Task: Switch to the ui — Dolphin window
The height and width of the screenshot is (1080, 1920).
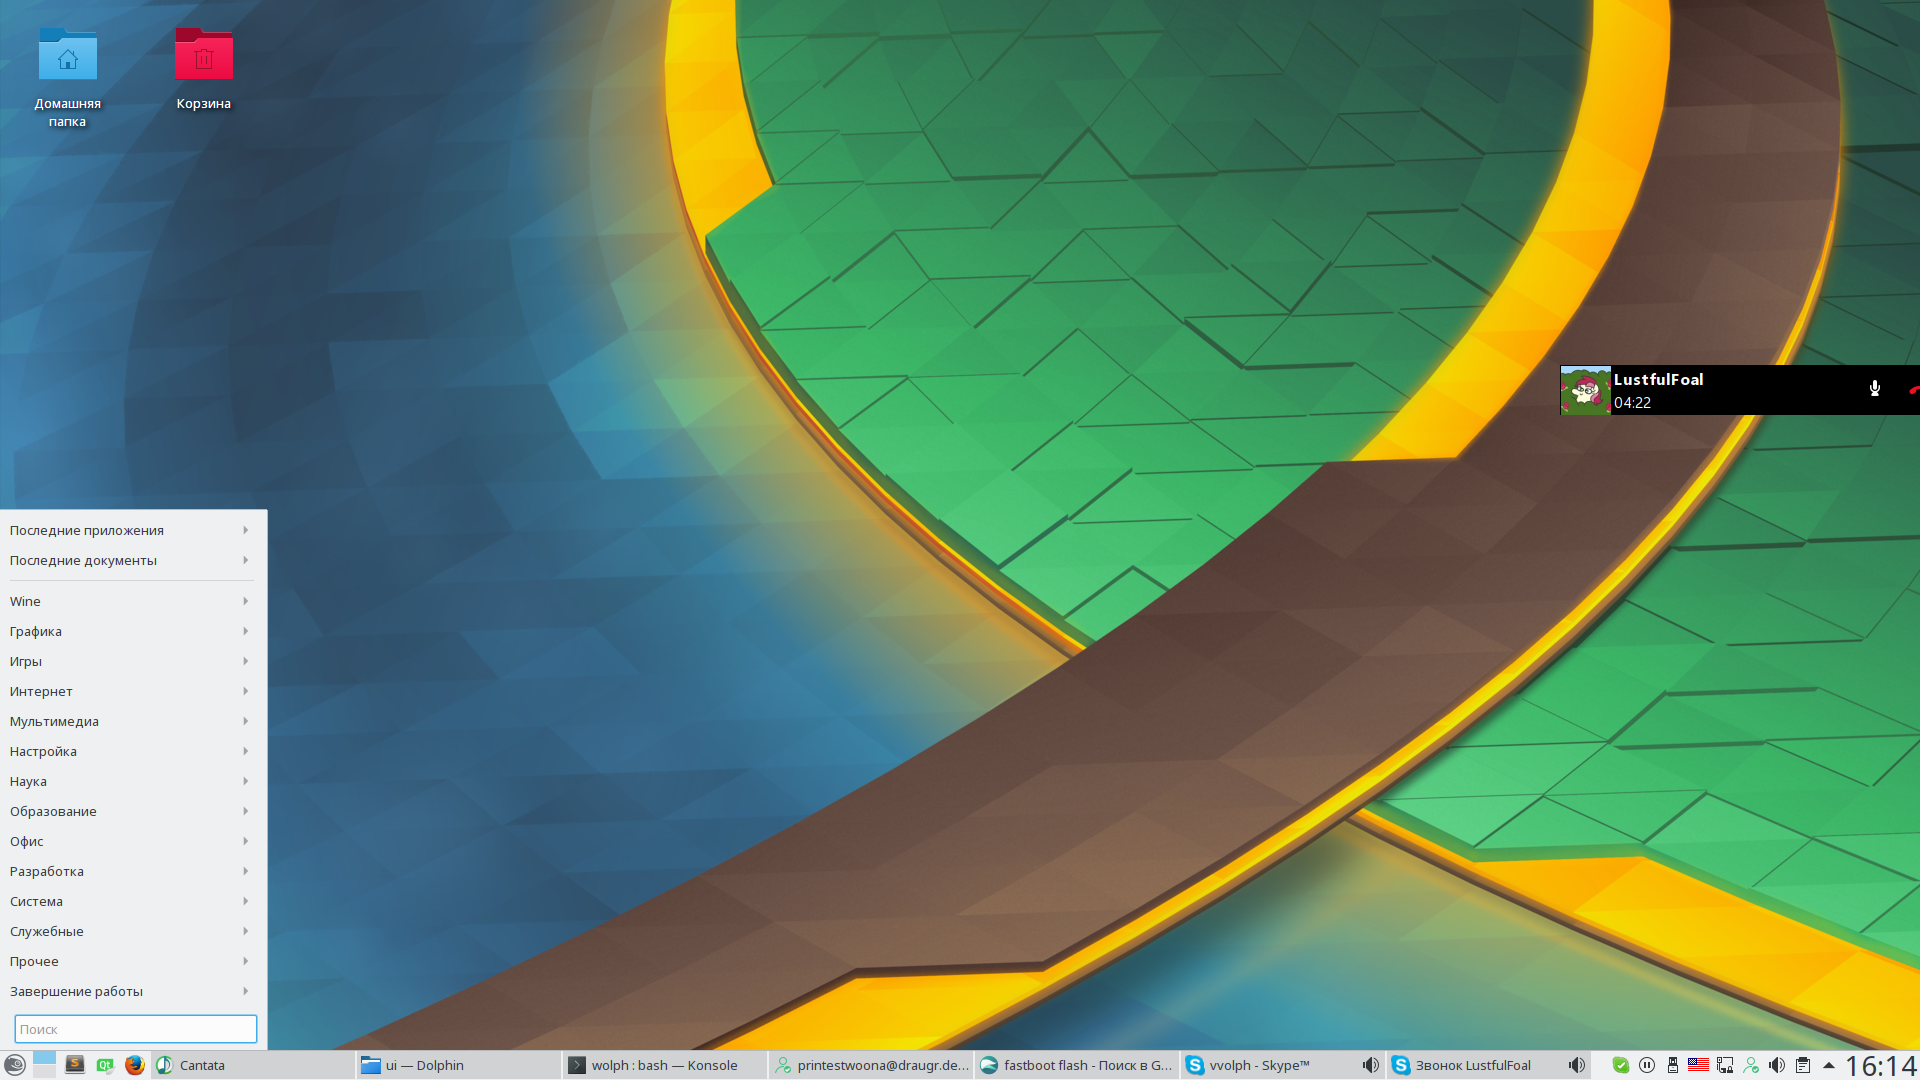Action: [x=459, y=1065]
